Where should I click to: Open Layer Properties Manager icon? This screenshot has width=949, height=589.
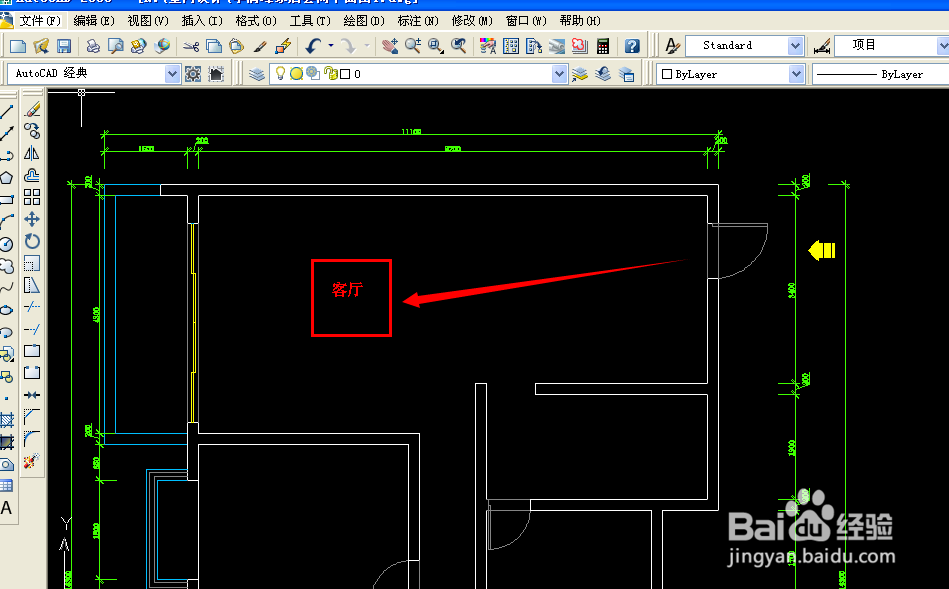tap(257, 74)
